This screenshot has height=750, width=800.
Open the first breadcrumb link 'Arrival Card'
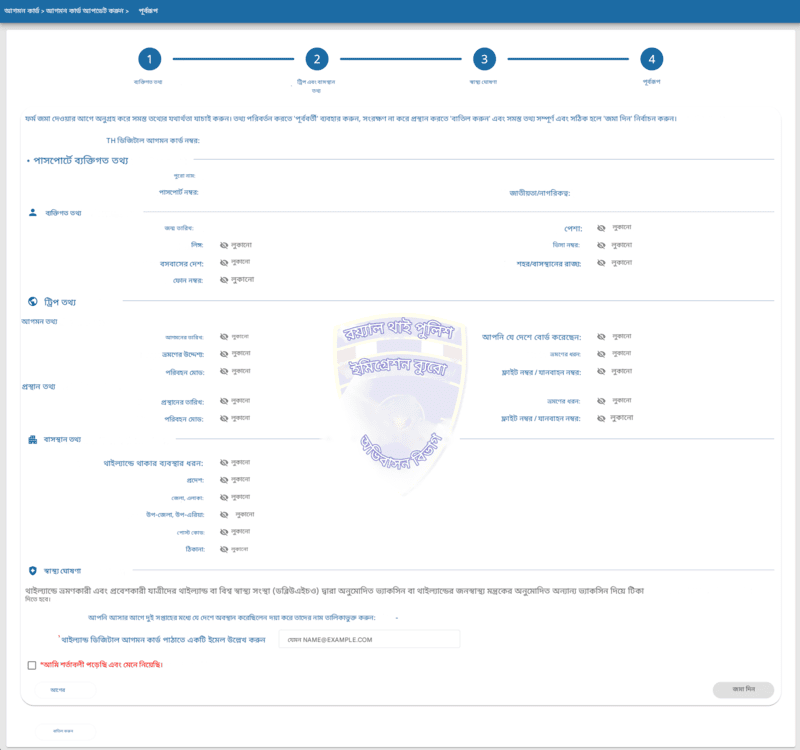coord(21,11)
